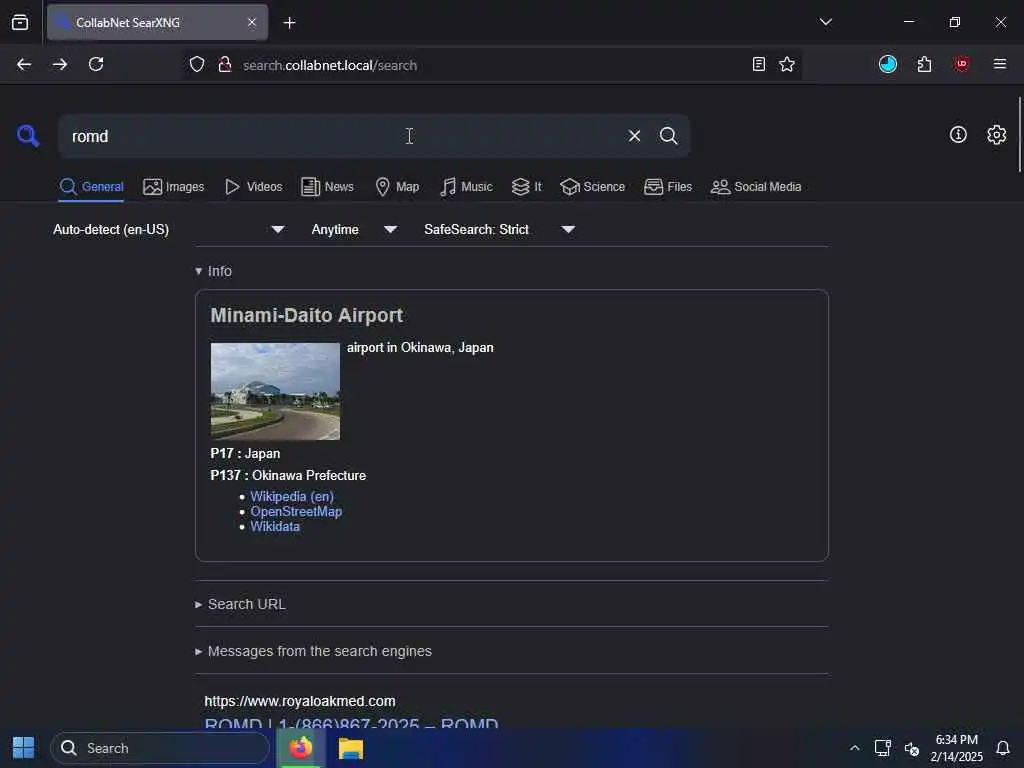The width and height of the screenshot is (1024, 768).
Task: Click the insecure connection padlock icon
Action: pos(225,65)
